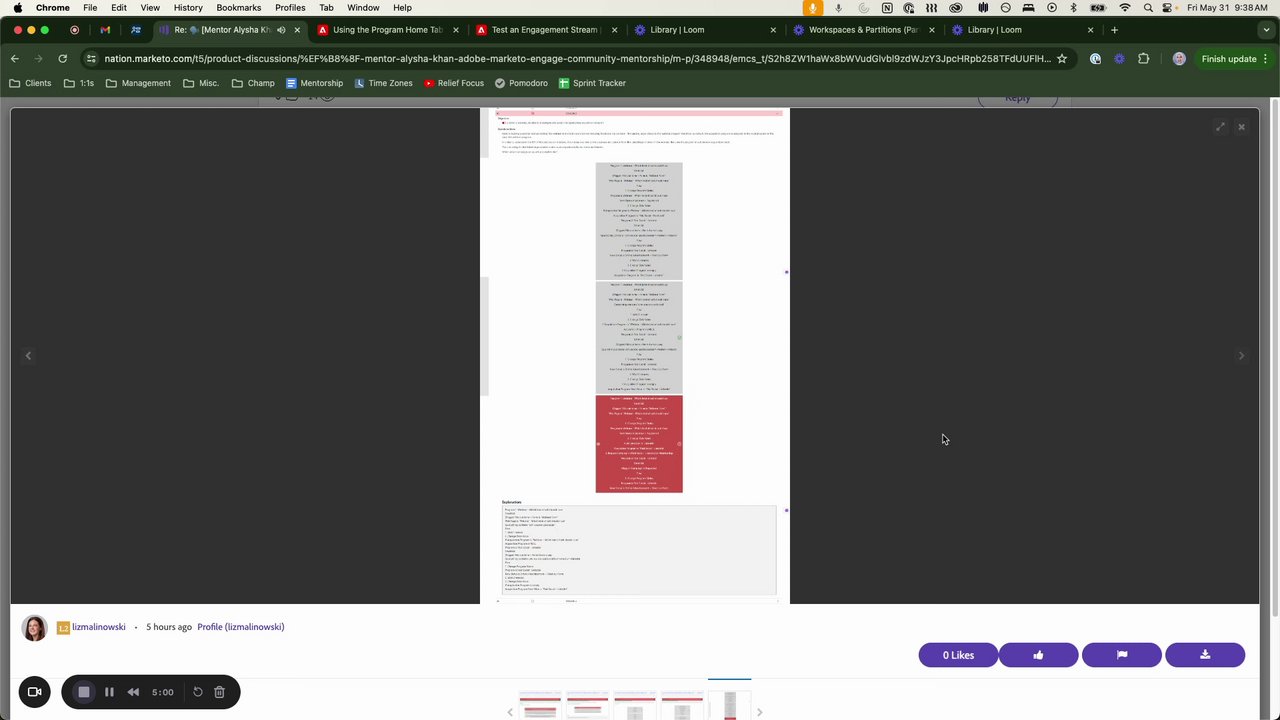
Task: Switch to Workspaces & Partitions tab
Action: [x=863, y=30]
